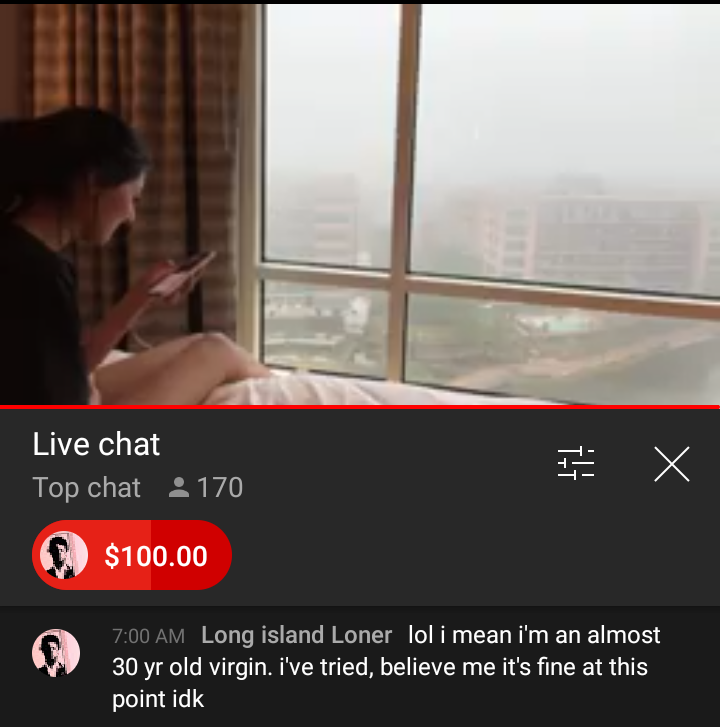Select the chat message text about being almost 30

386,667
